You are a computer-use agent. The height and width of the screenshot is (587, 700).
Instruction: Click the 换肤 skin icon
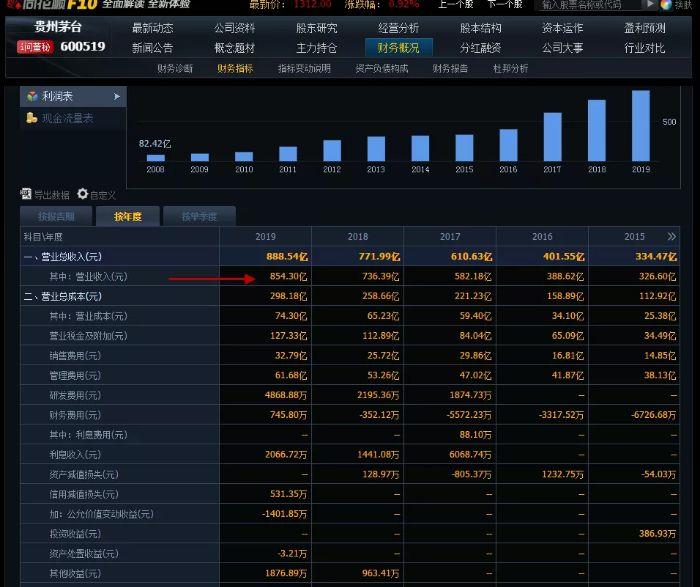click(666, 4)
